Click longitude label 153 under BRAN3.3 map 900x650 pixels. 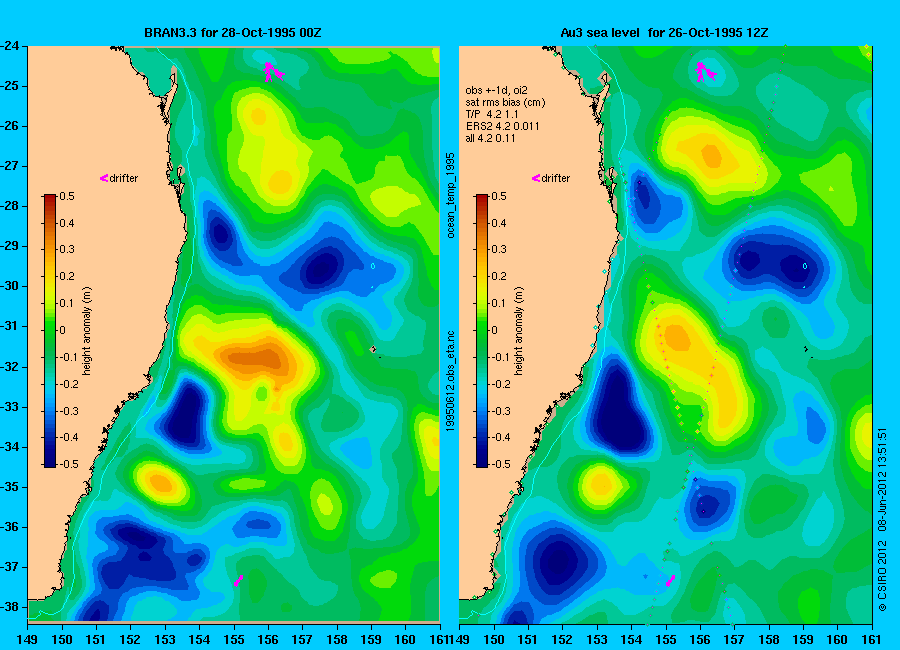[165, 640]
